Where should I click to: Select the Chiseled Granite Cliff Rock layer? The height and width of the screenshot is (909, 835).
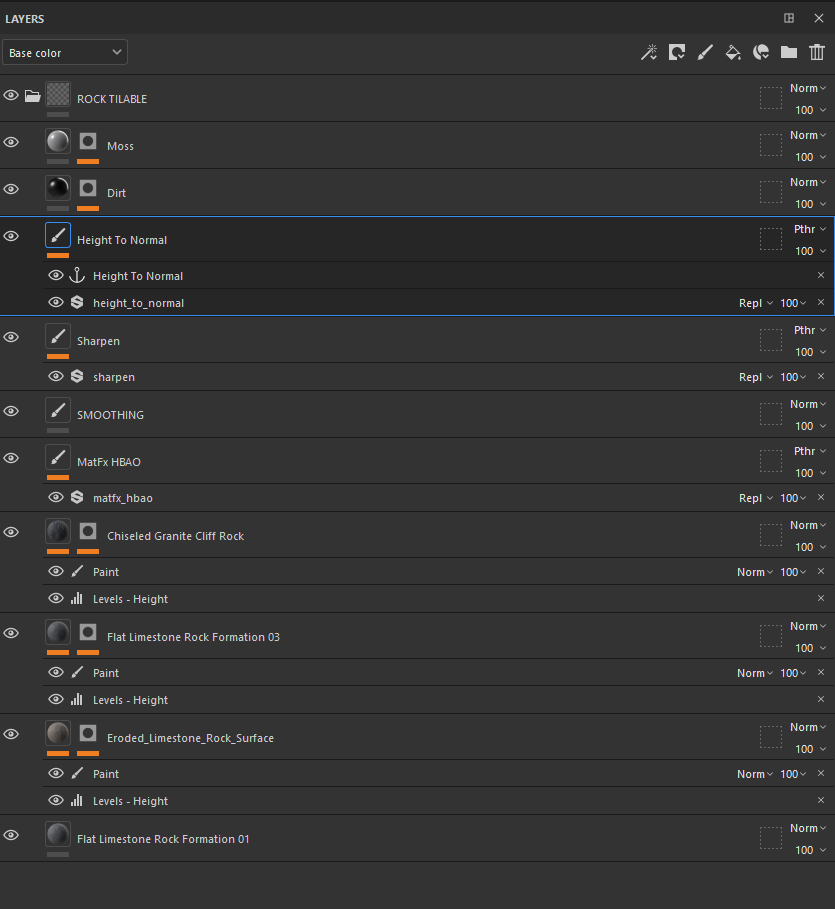point(175,536)
